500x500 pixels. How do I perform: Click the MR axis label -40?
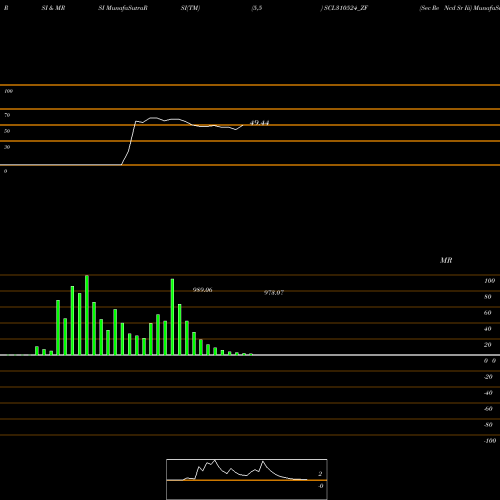click(488, 393)
